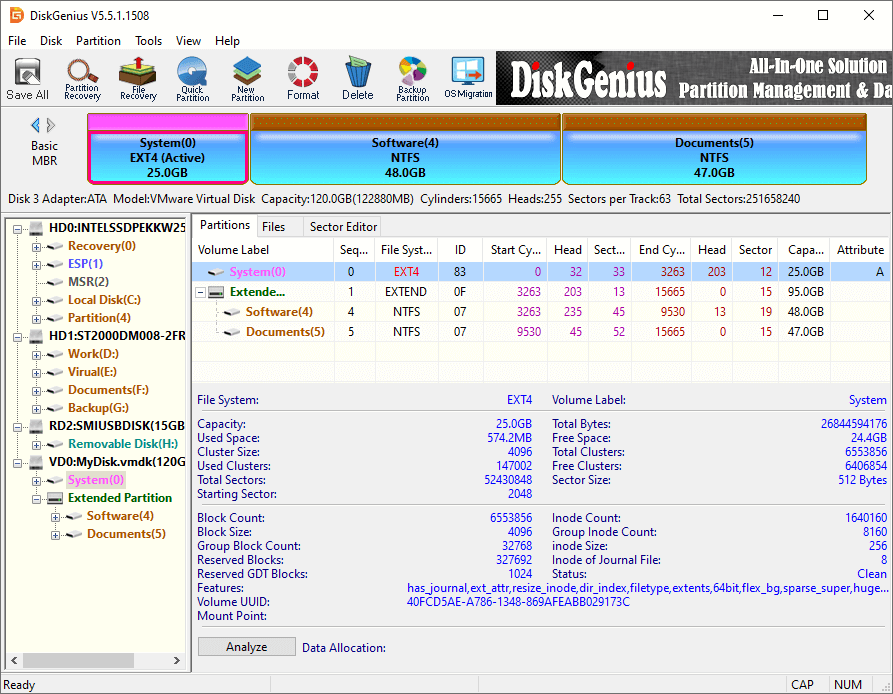The width and height of the screenshot is (893, 694).
Task: Start Quick Partition from the toolbar
Action: tap(192, 78)
